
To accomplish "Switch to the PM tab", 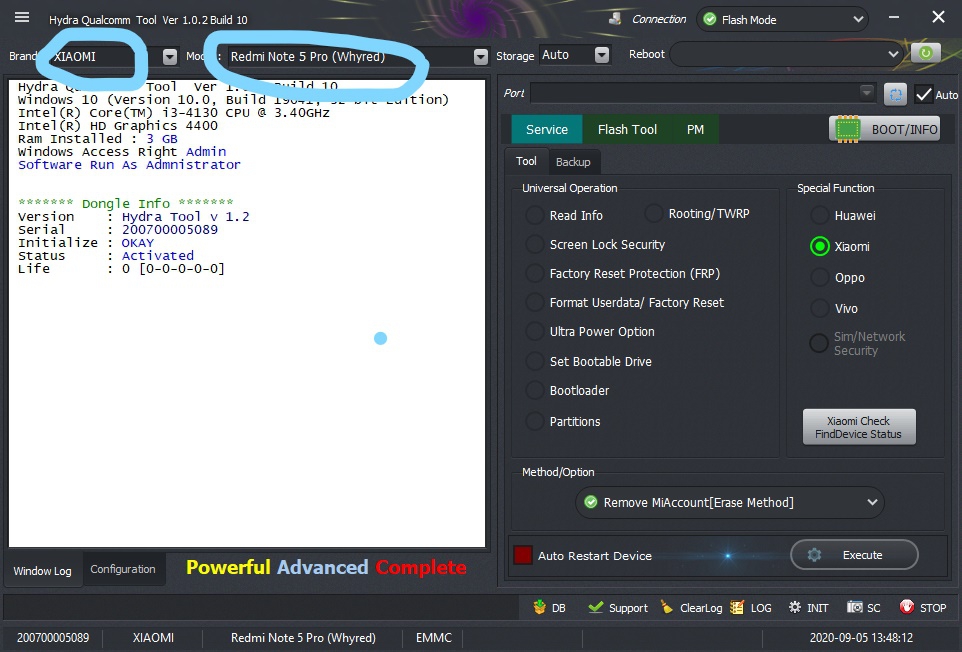I will tap(695, 129).
